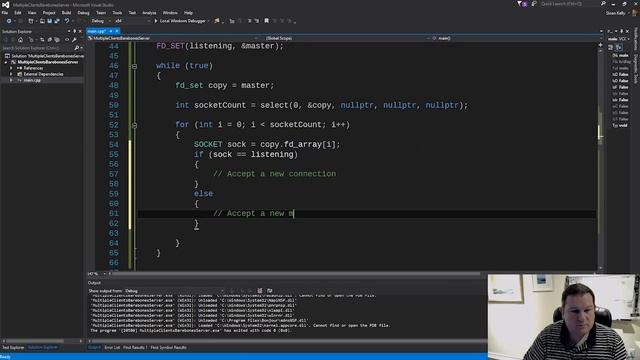Switch to the Error List tab
The width and height of the screenshot is (640, 360).
pyautogui.click(x=112, y=347)
